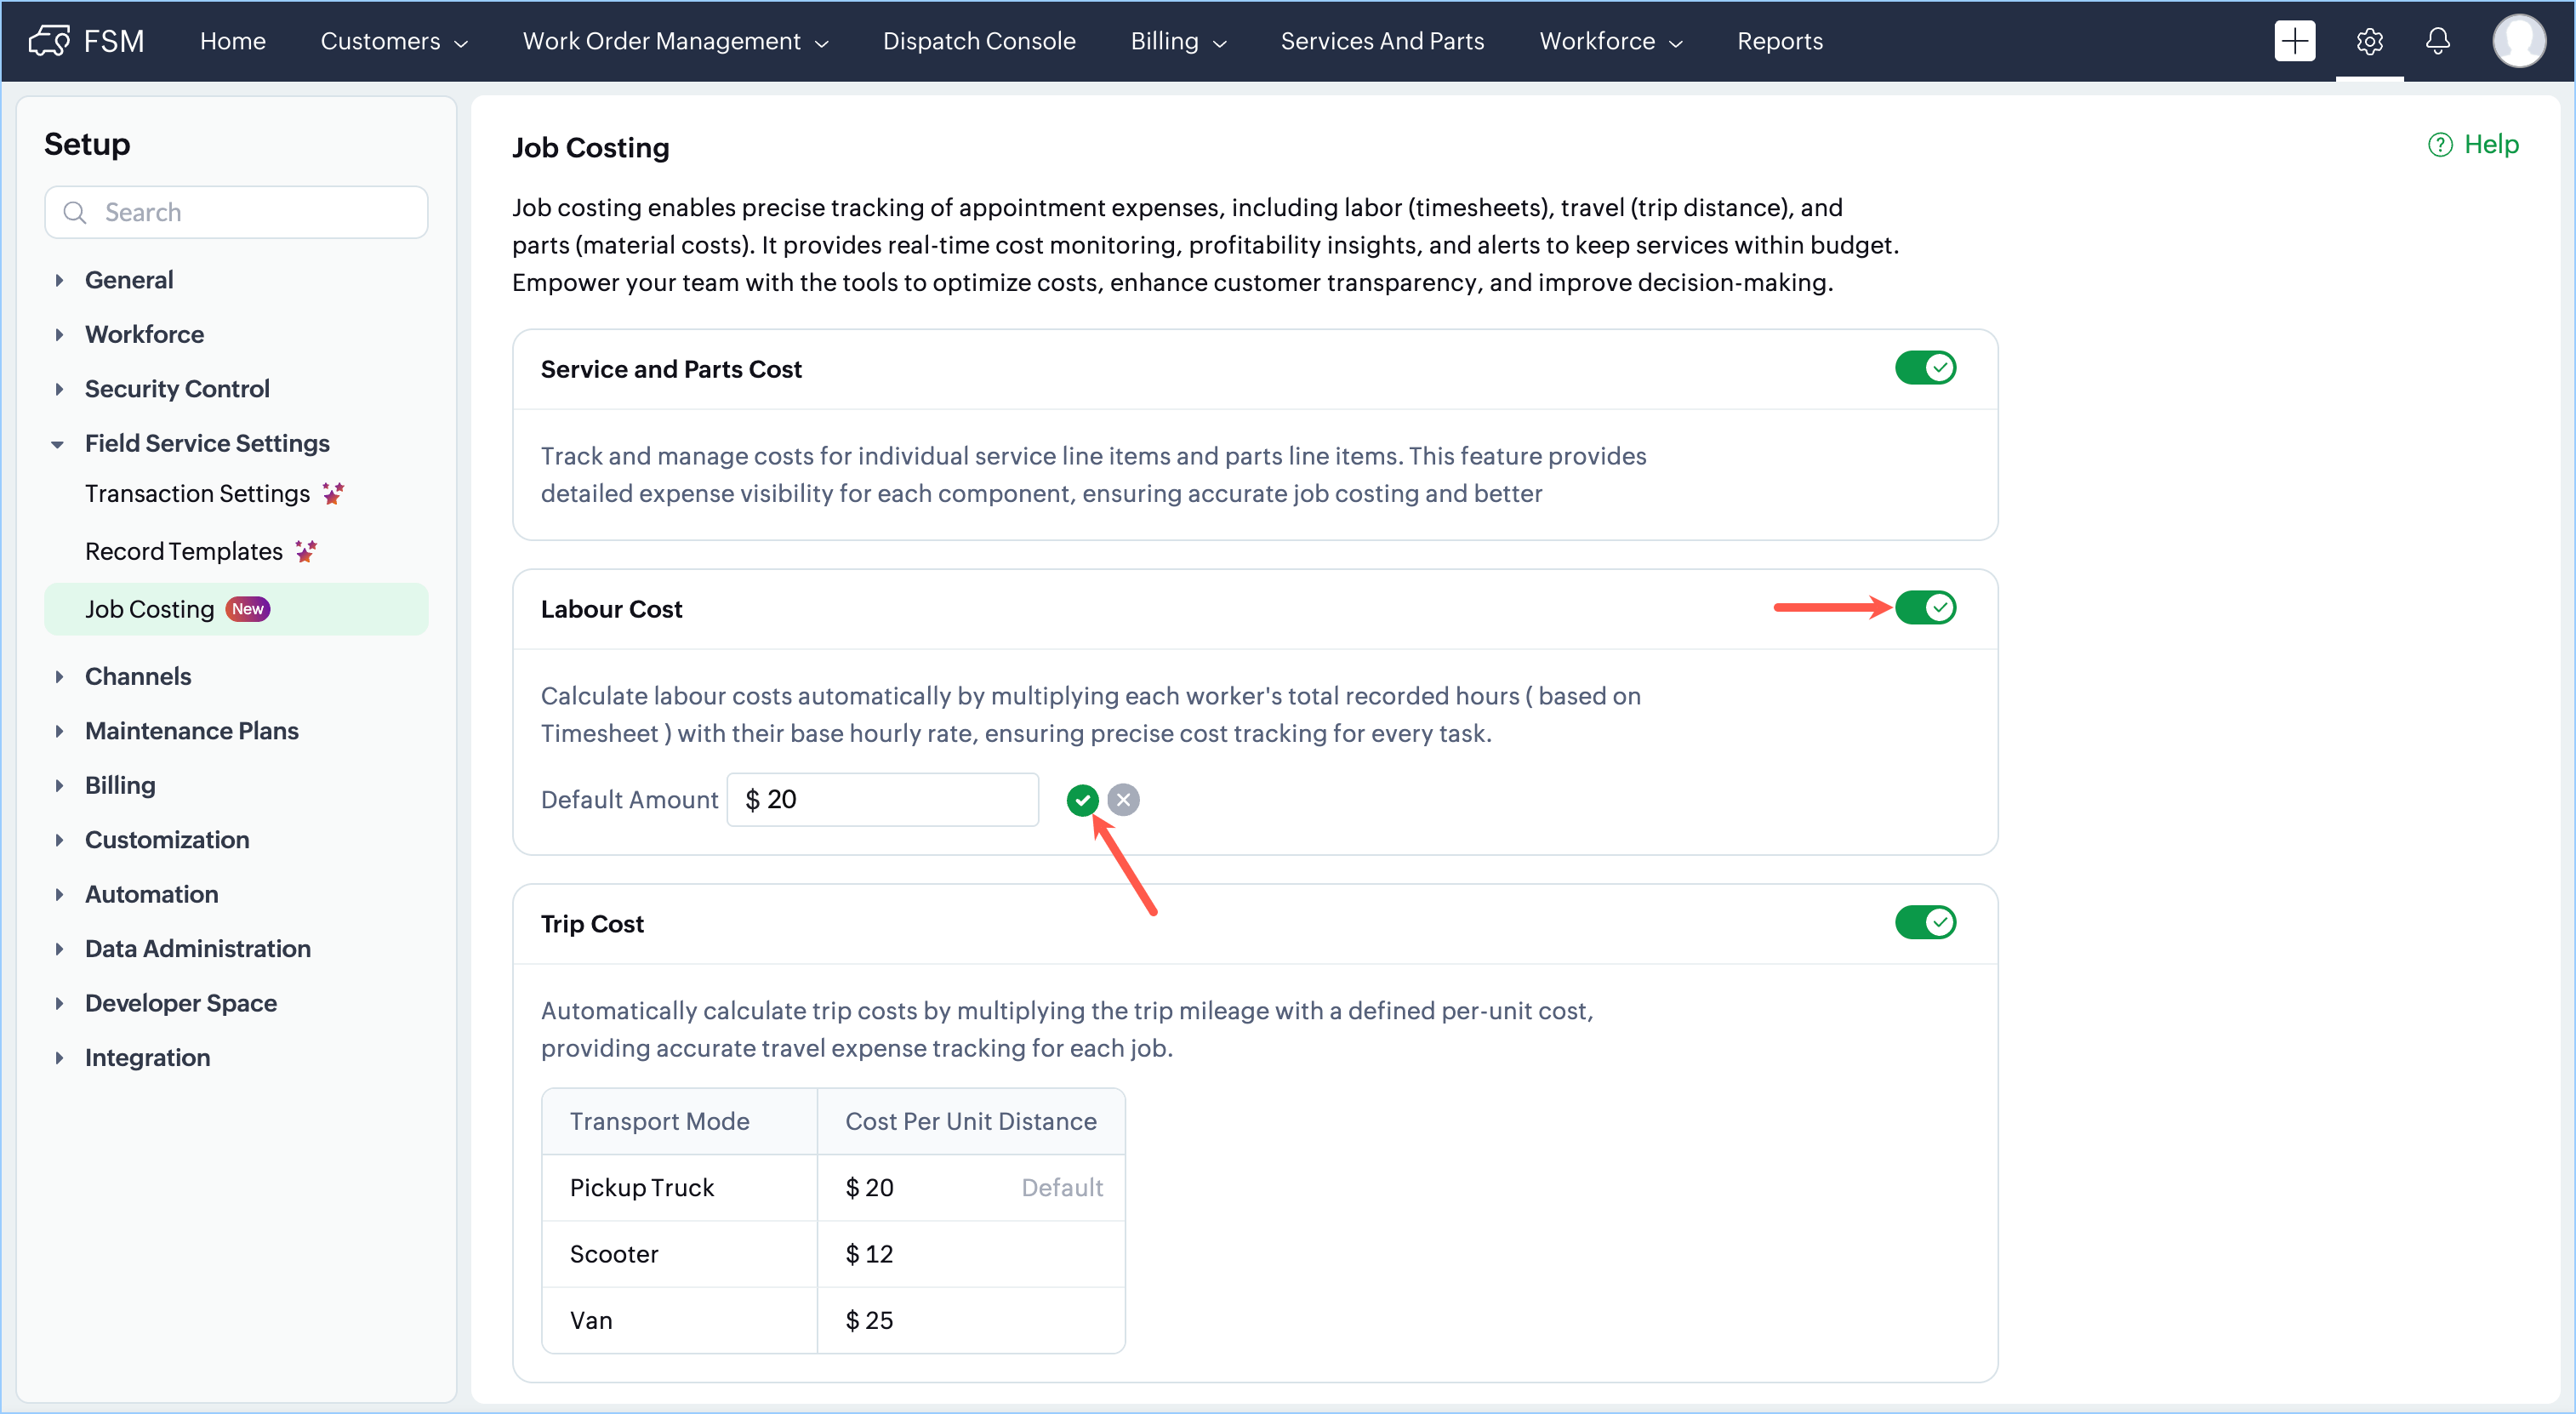Click the Help question mark icon

2440,145
